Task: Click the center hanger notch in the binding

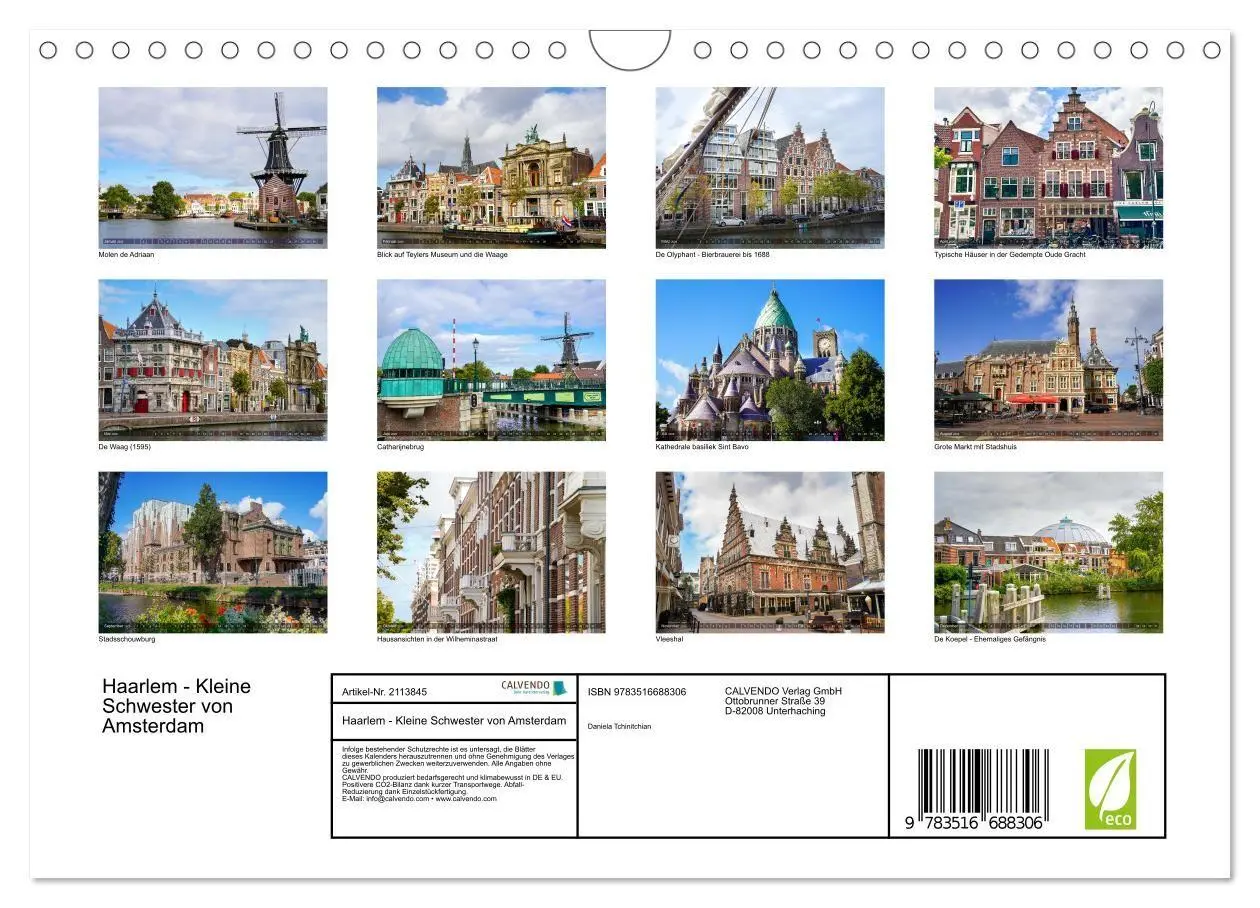Action: (x=630, y=50)
